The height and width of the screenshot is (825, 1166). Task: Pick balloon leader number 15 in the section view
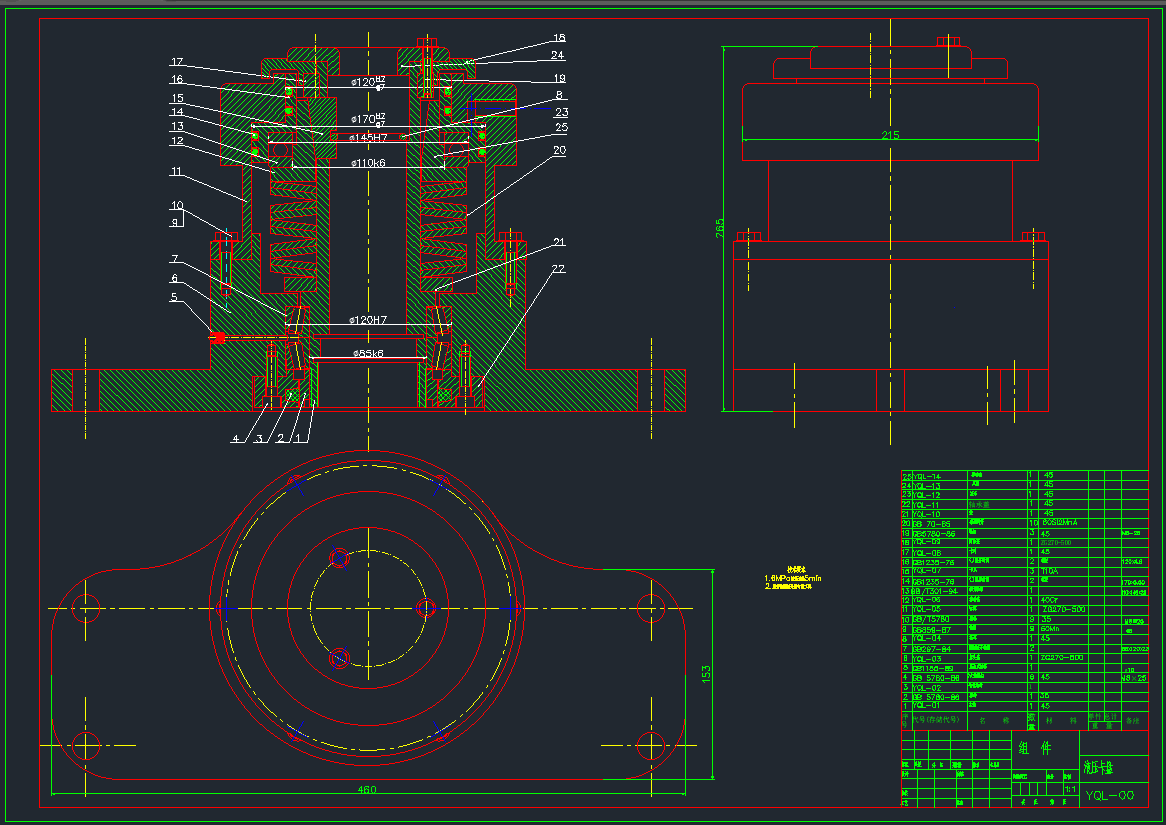(x=176, y=98)
